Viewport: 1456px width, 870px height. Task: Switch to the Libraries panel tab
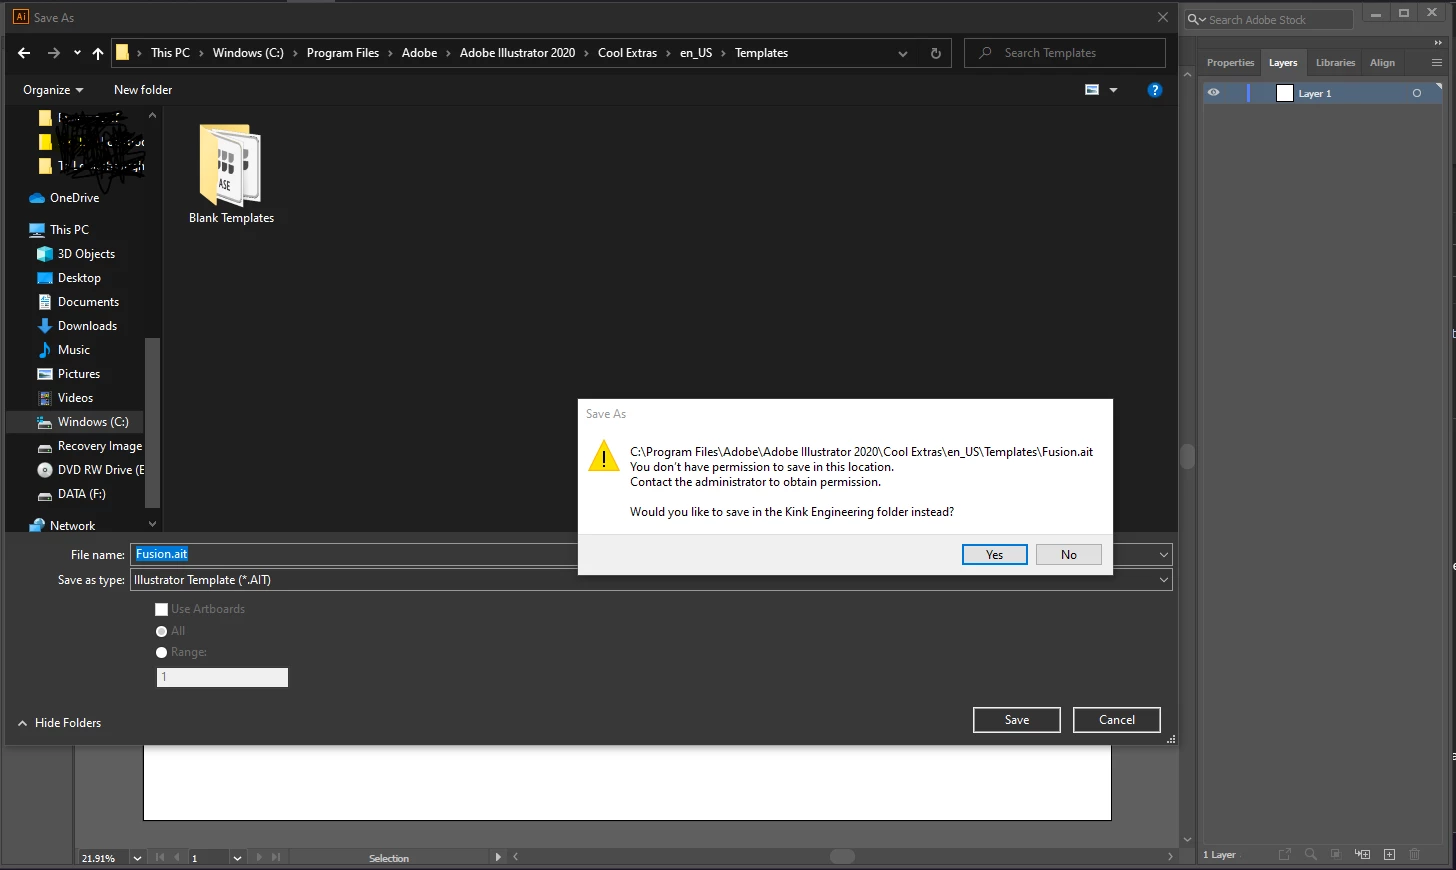click(x=1335, y=63)
